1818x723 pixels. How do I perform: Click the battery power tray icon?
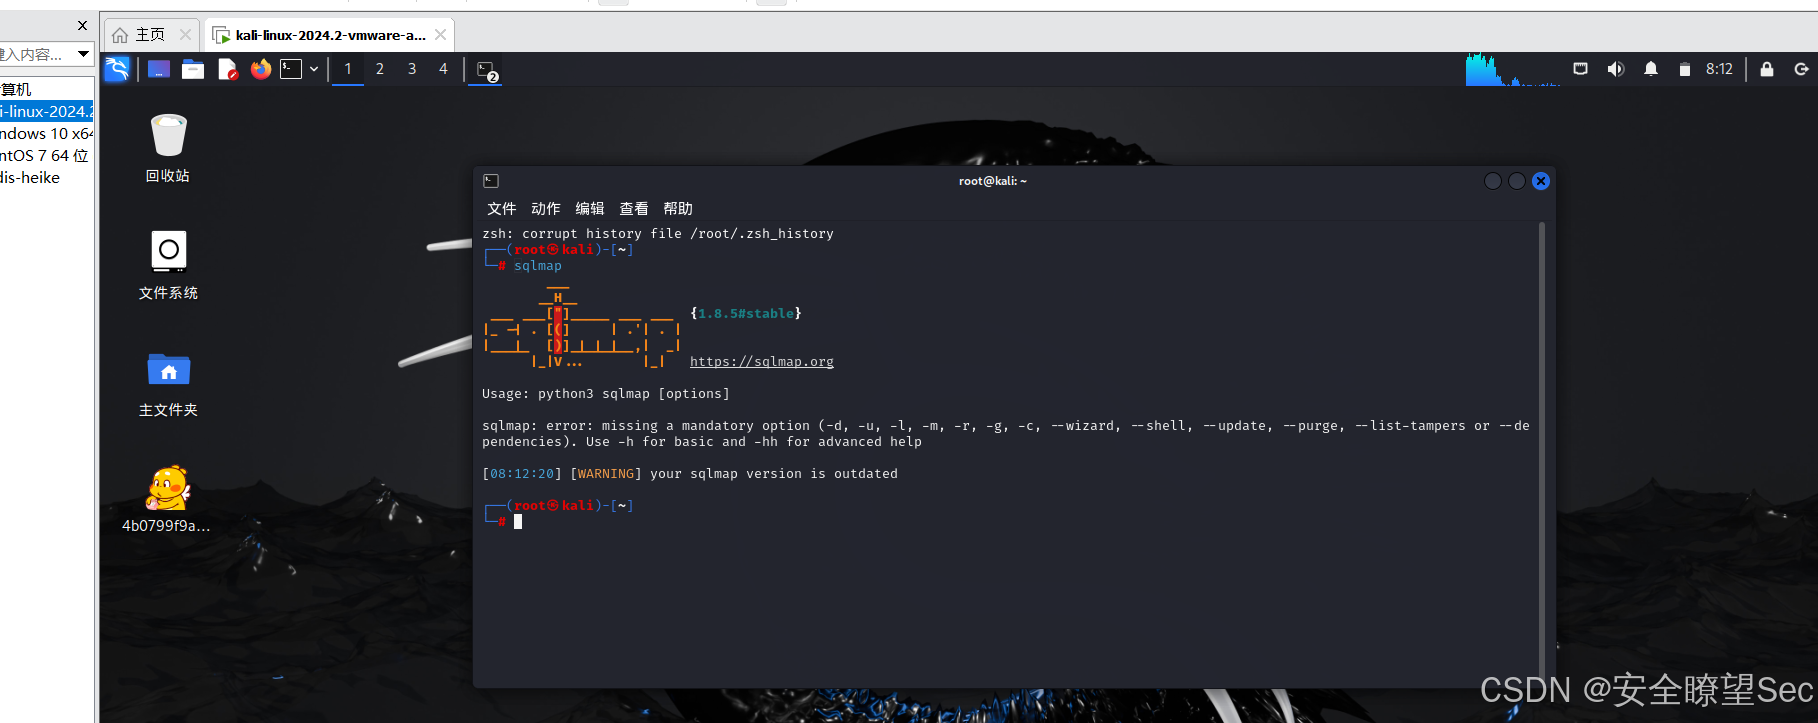[1685, 69]
